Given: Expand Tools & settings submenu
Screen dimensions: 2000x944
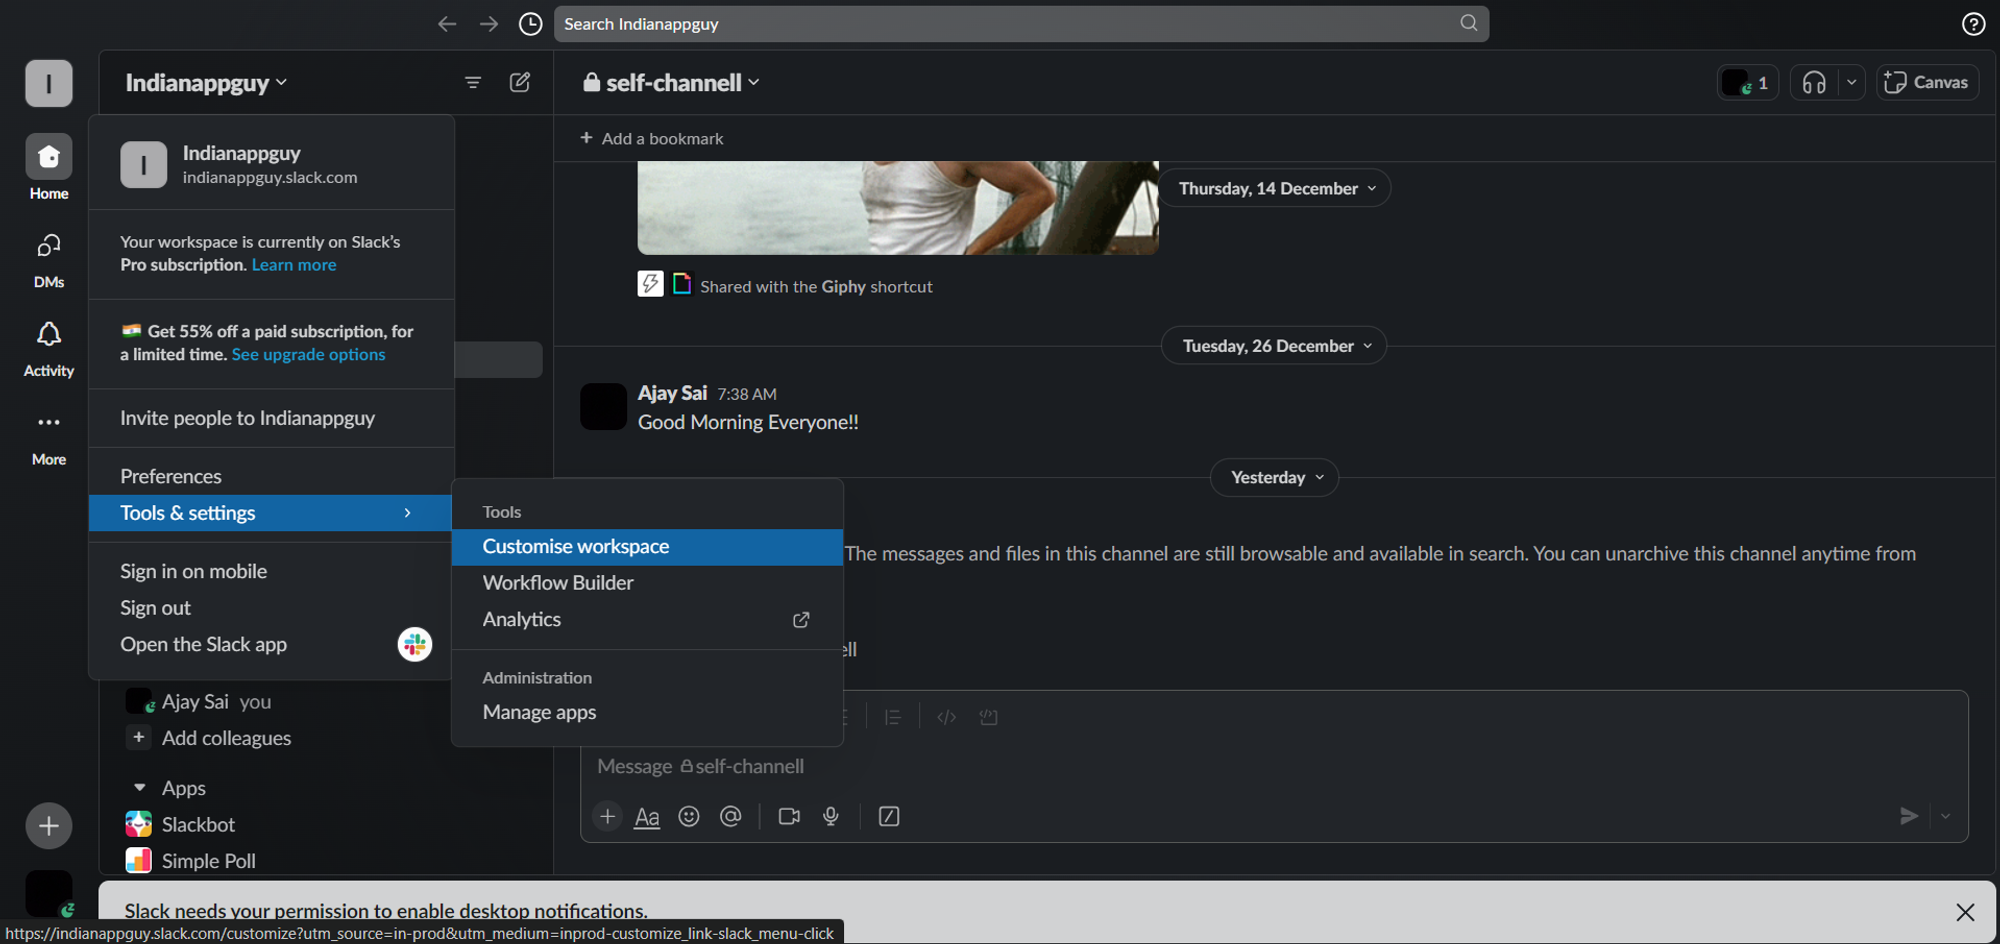Looking at the screenshot, I should (x=270, y=513).
